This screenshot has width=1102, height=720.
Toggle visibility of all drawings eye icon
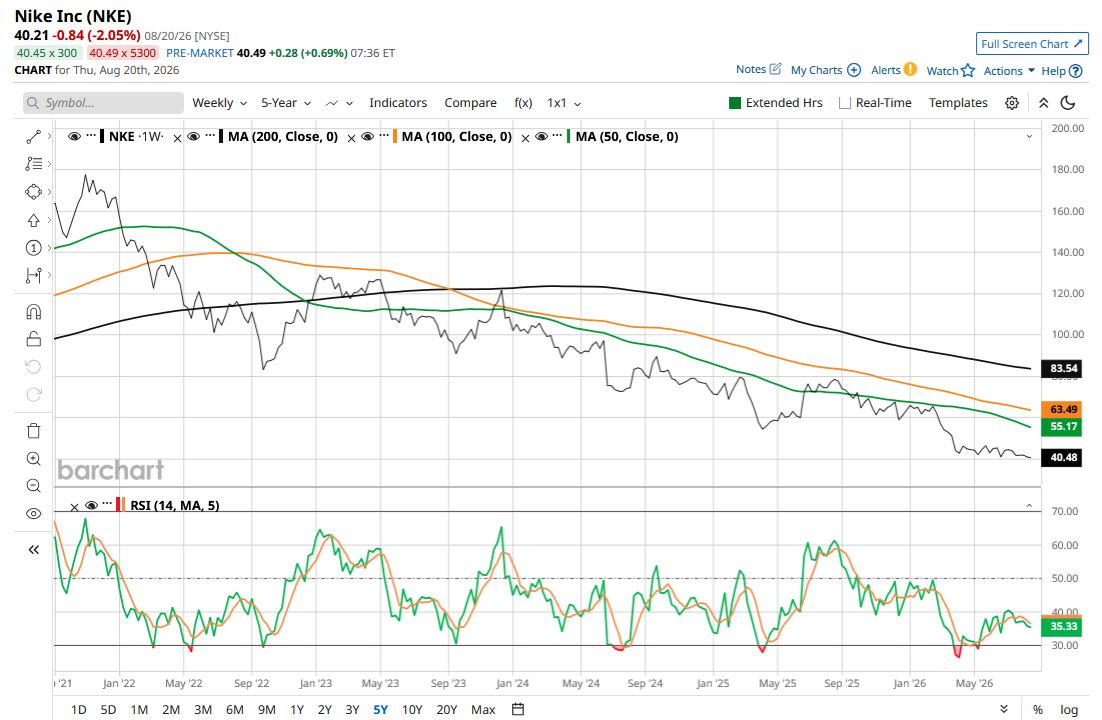[33, 513]
